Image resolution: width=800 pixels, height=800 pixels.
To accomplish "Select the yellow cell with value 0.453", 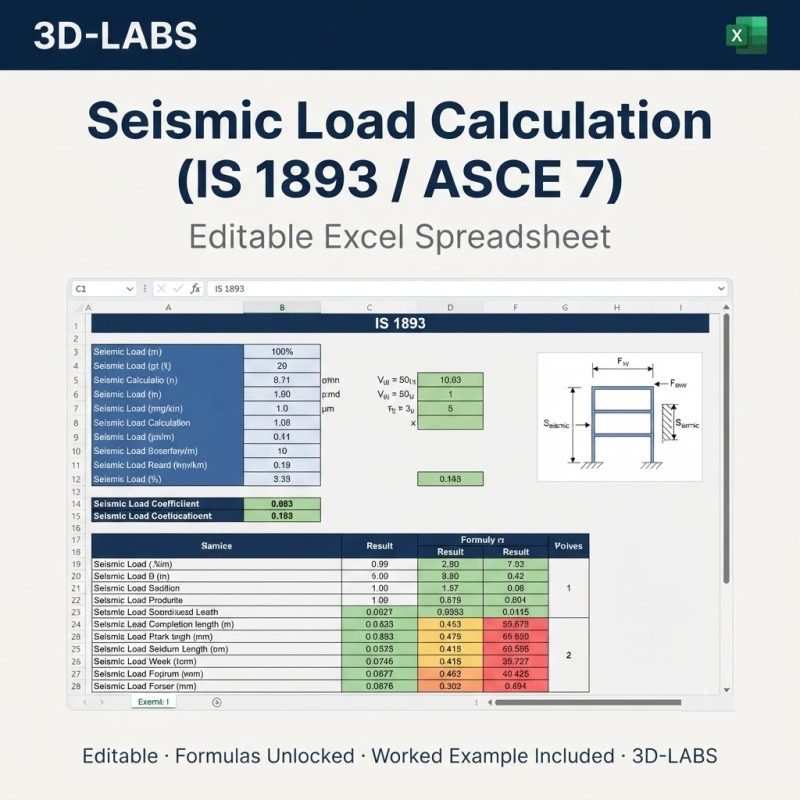I will coord(450,624).
